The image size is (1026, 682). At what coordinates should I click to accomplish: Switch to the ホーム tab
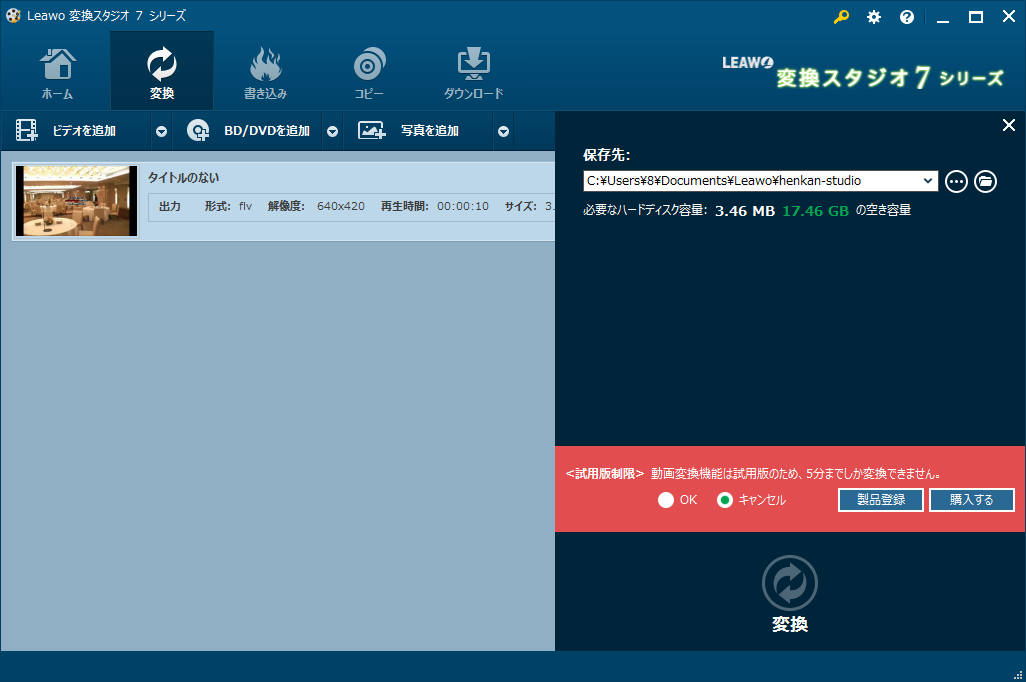pyautogui.click(x=57, y=70)
